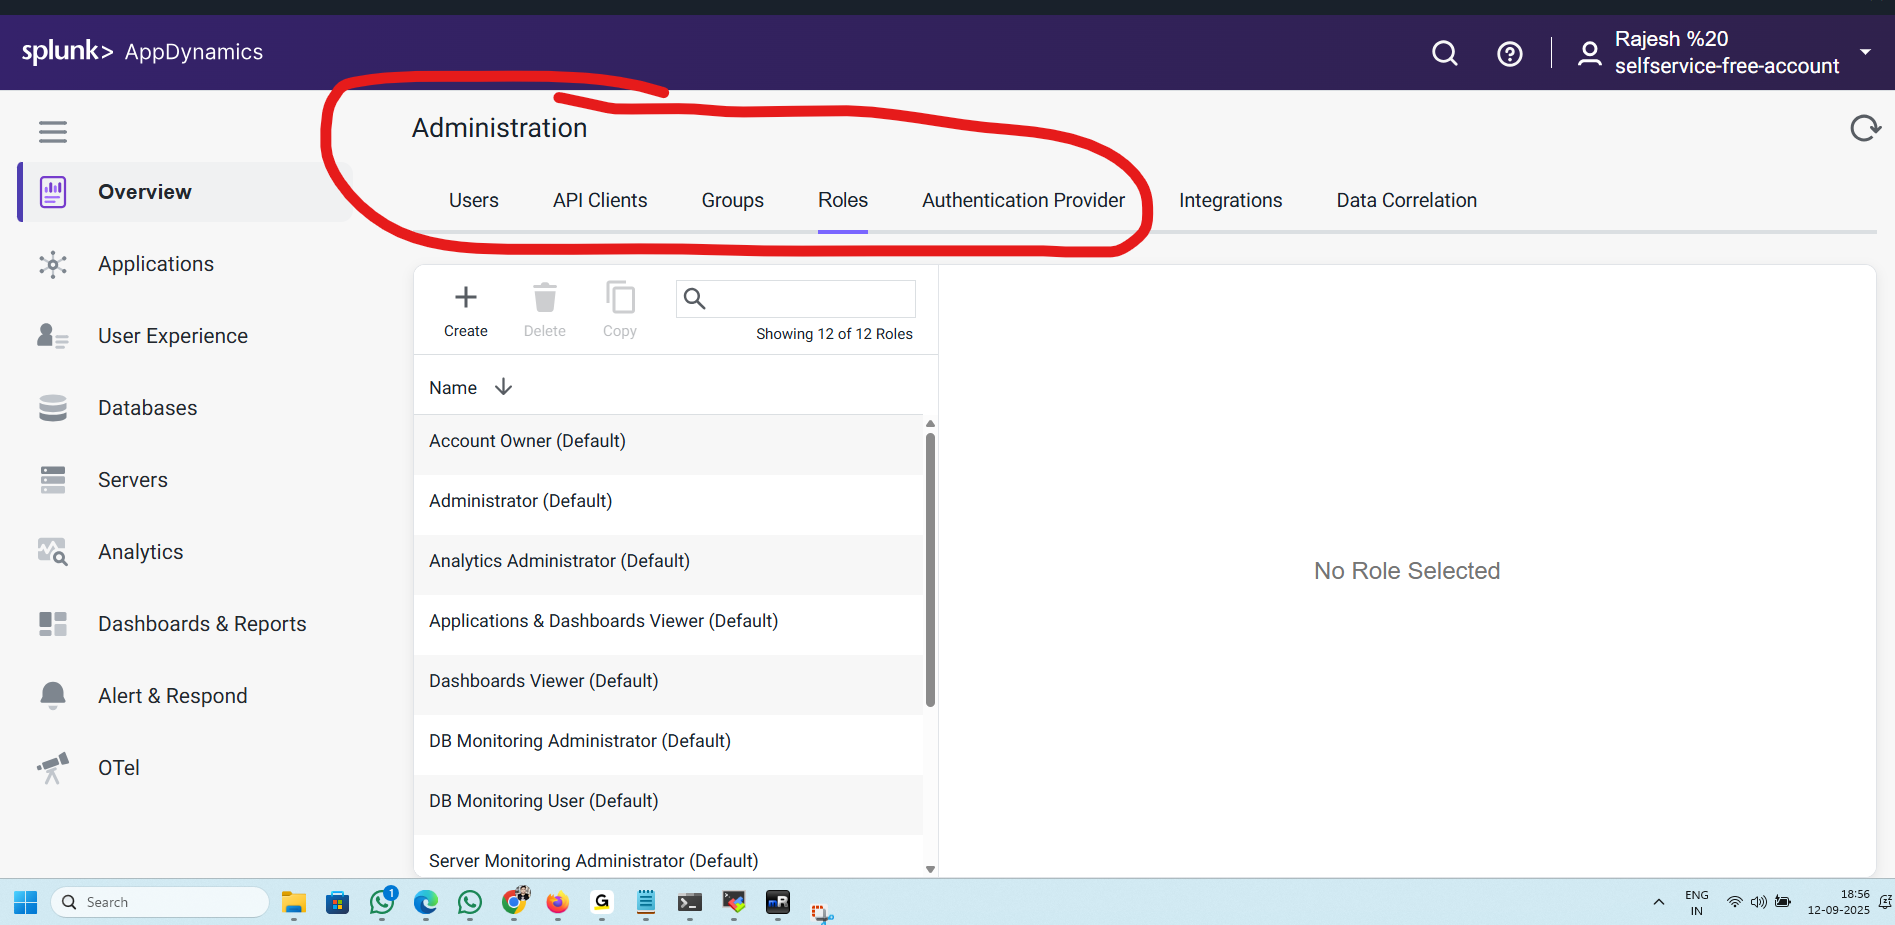
Task: Open the Data Correlation tab
Action: tap(1406, 200)
